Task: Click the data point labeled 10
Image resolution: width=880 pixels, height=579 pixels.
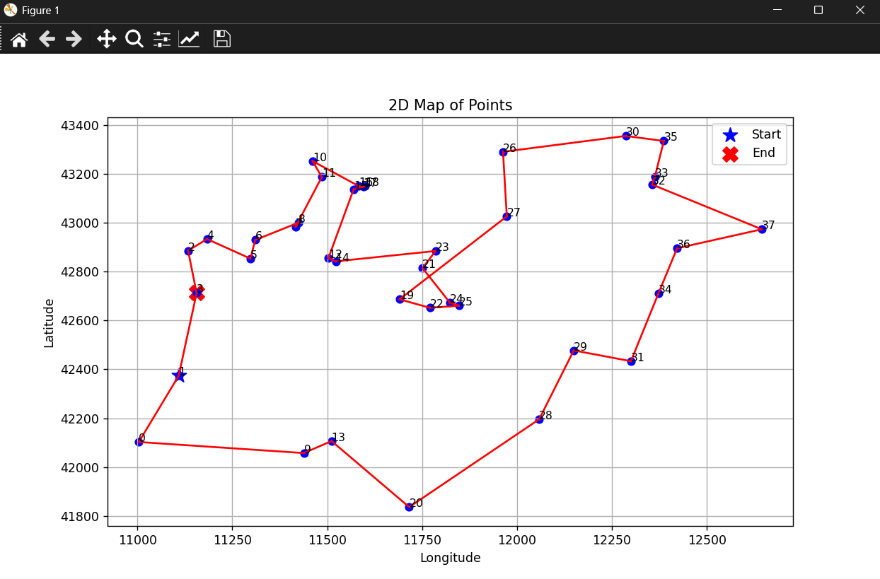Action: 313,162
